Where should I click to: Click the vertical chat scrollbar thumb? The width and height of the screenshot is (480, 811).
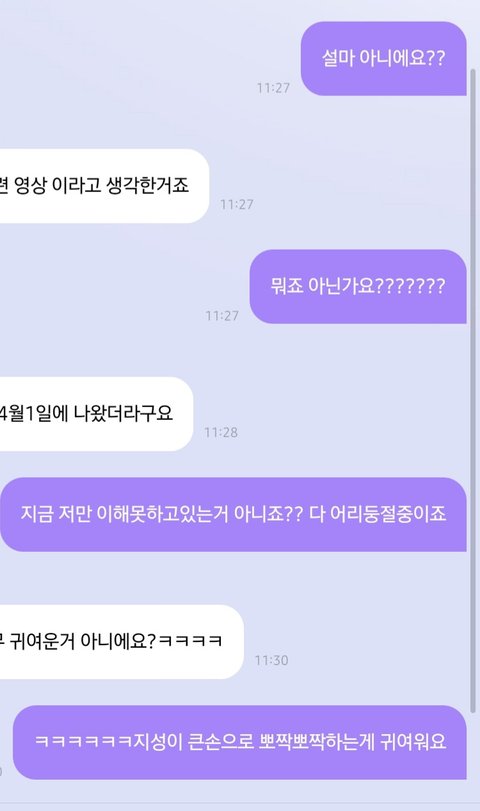473,391
